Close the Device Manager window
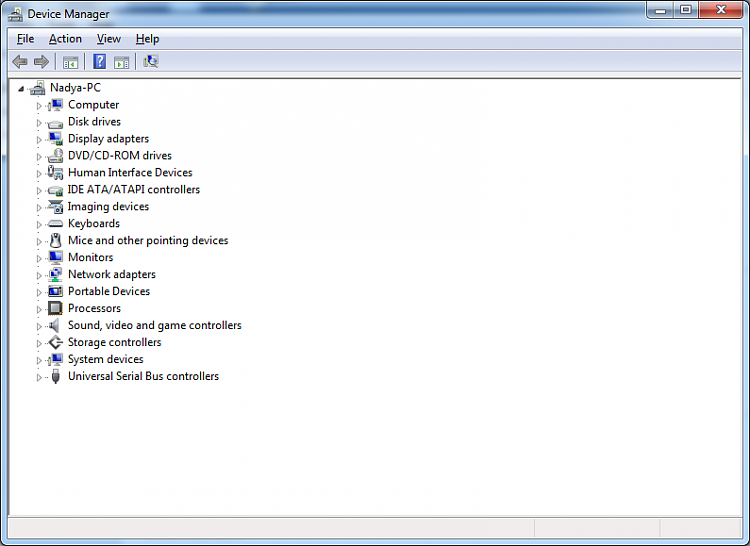 [721, 10]
